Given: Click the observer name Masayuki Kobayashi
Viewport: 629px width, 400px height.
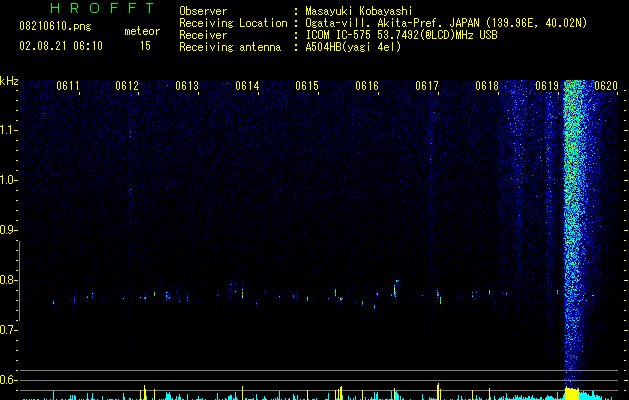Looking at the screenshot, I should (359, 11).
